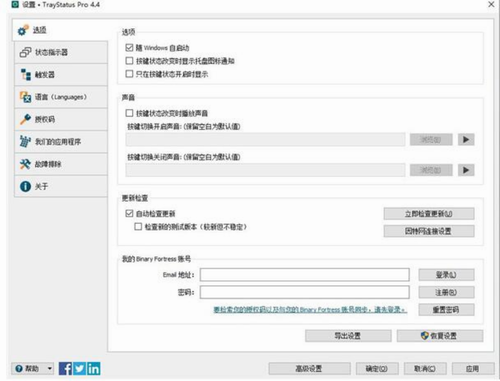This screenshot has width=500, height=381.
Task: Play the key toggle-off sound preview
Action: click(x=466, y=170)
